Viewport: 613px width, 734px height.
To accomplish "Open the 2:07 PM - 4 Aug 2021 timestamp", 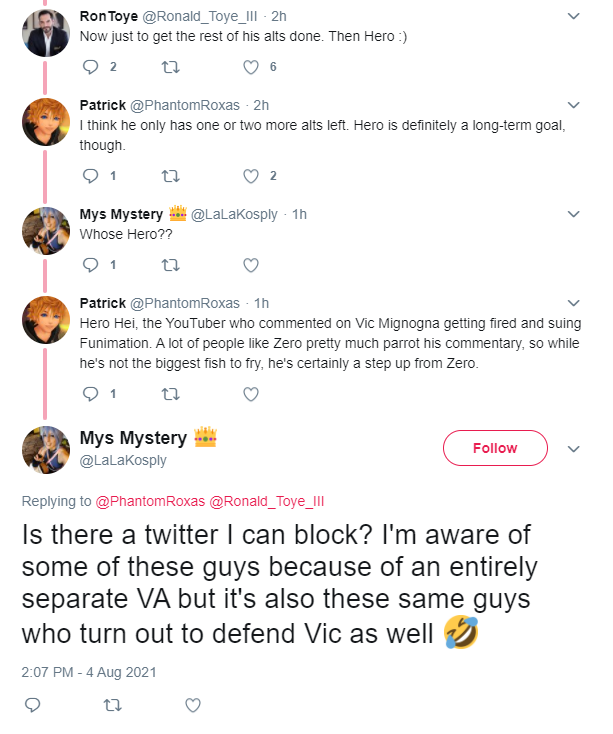I will point(89,672).
